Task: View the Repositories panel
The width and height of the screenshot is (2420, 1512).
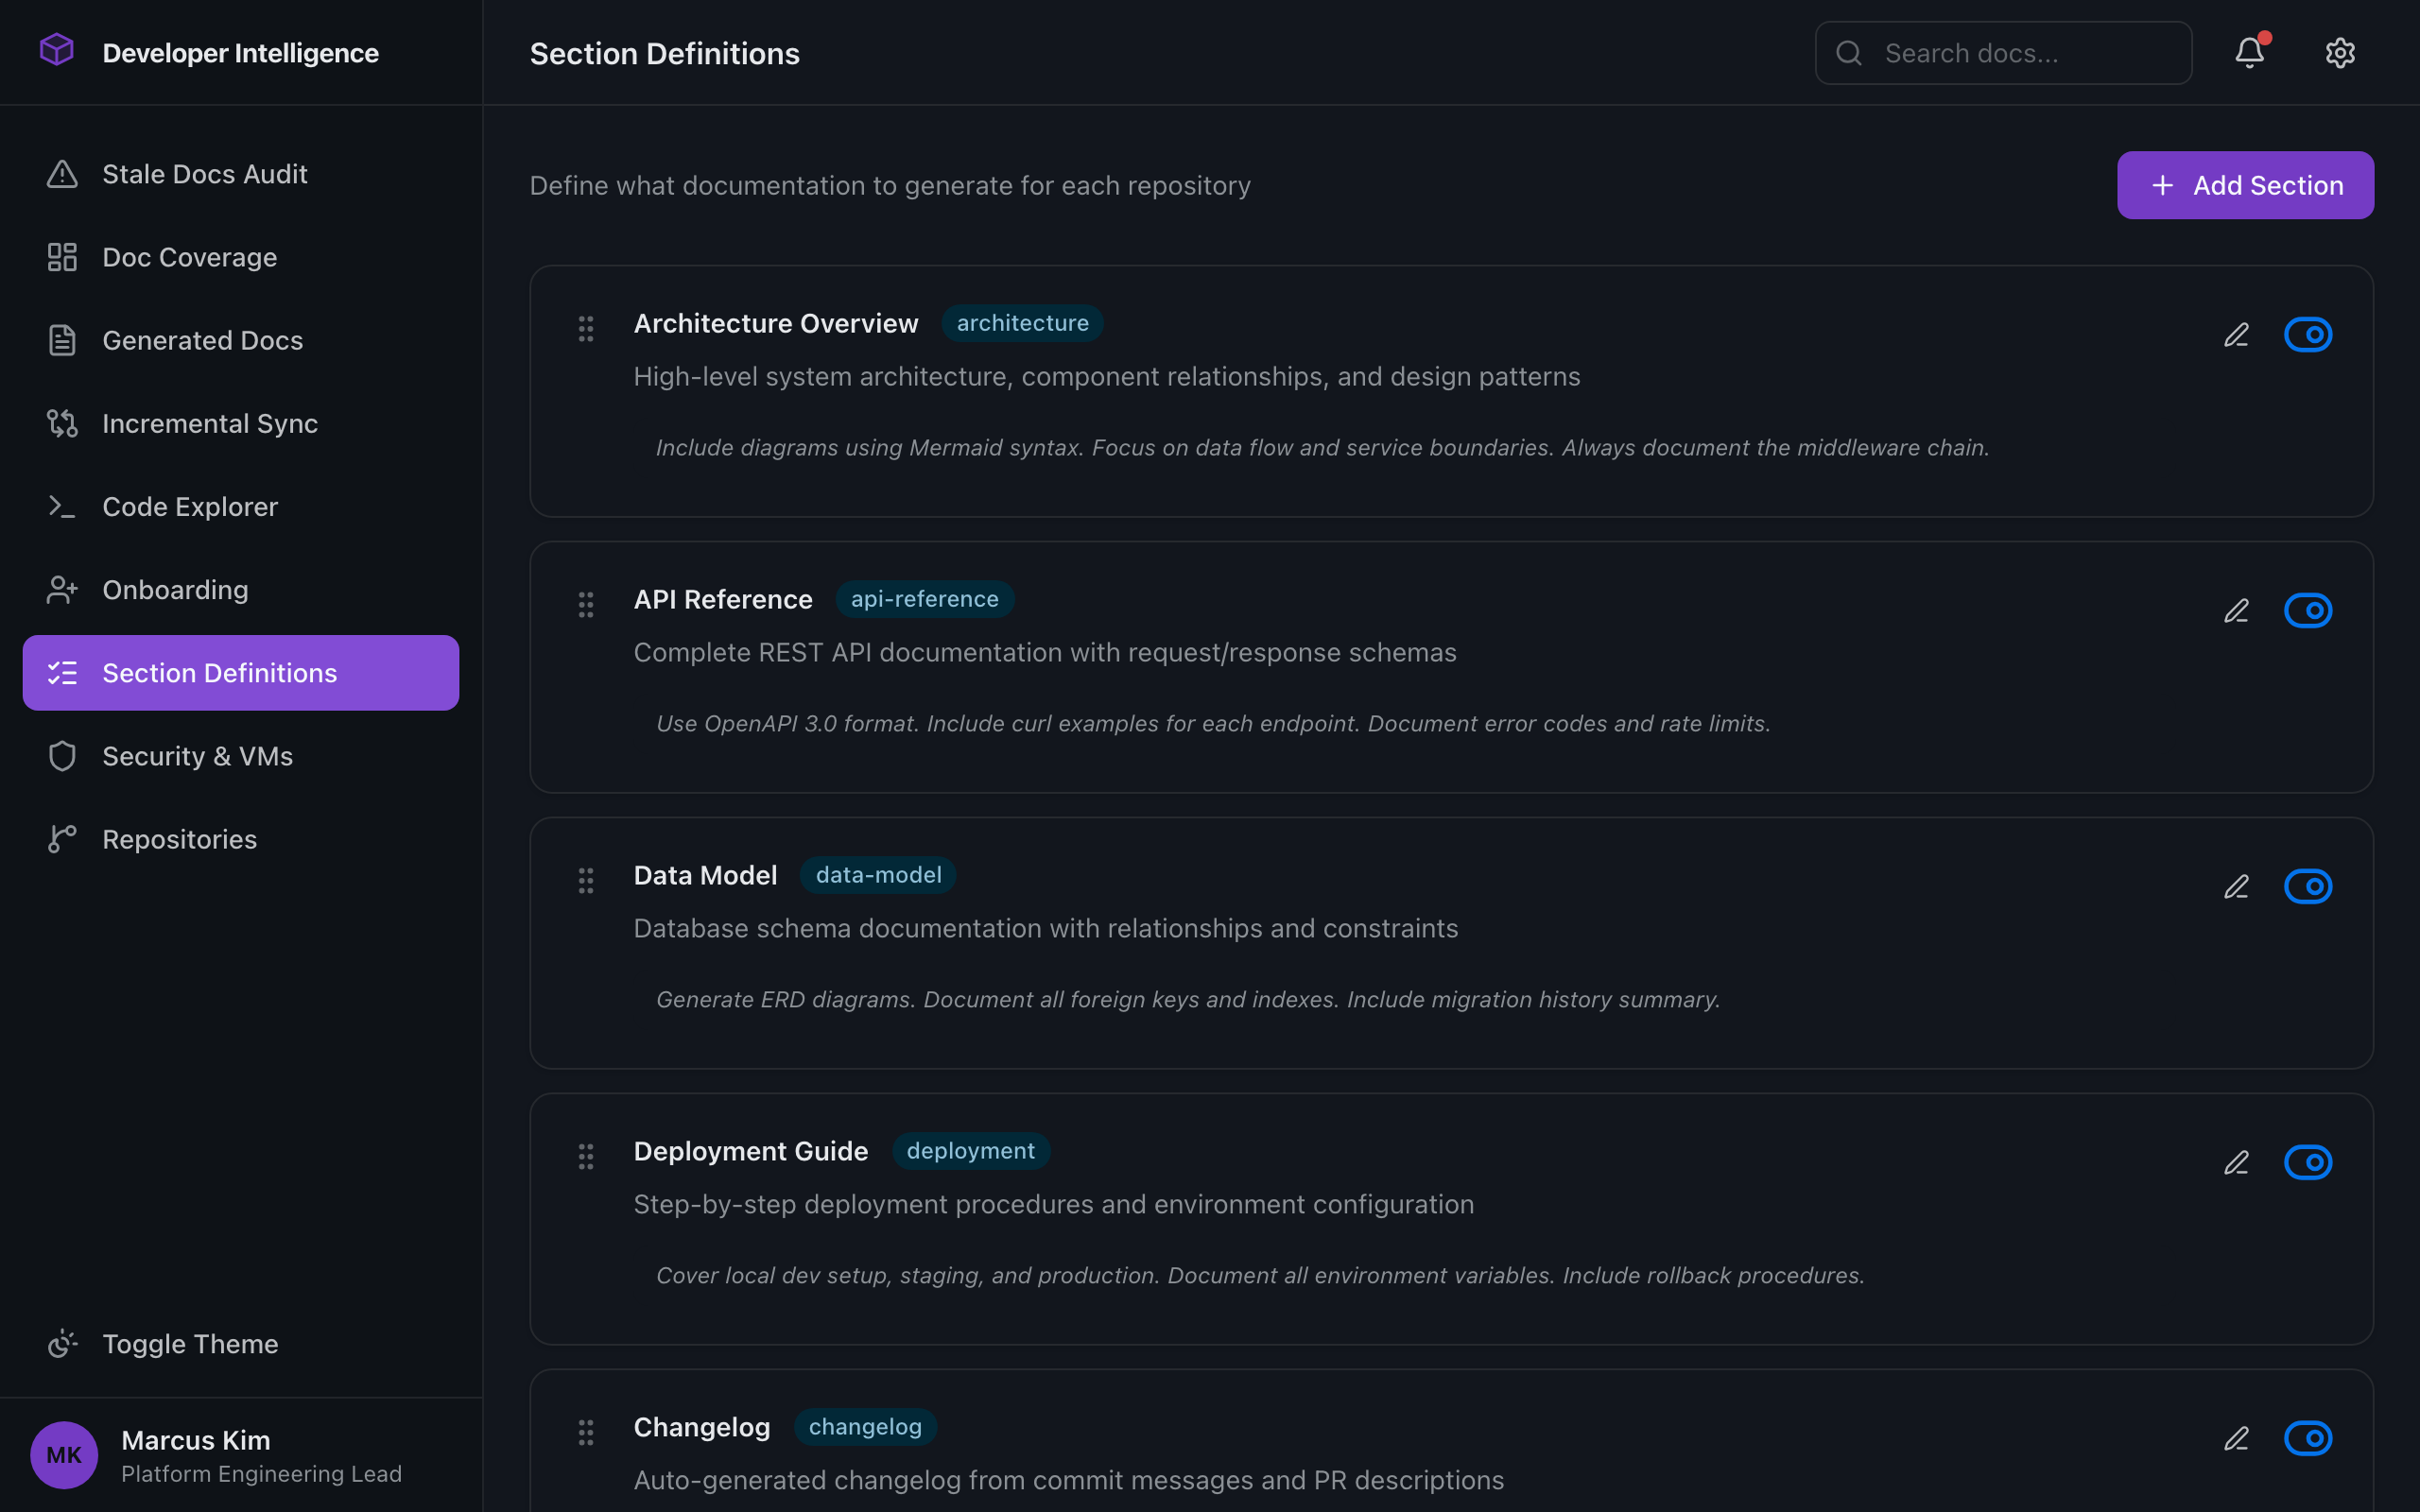Action: 179,839
